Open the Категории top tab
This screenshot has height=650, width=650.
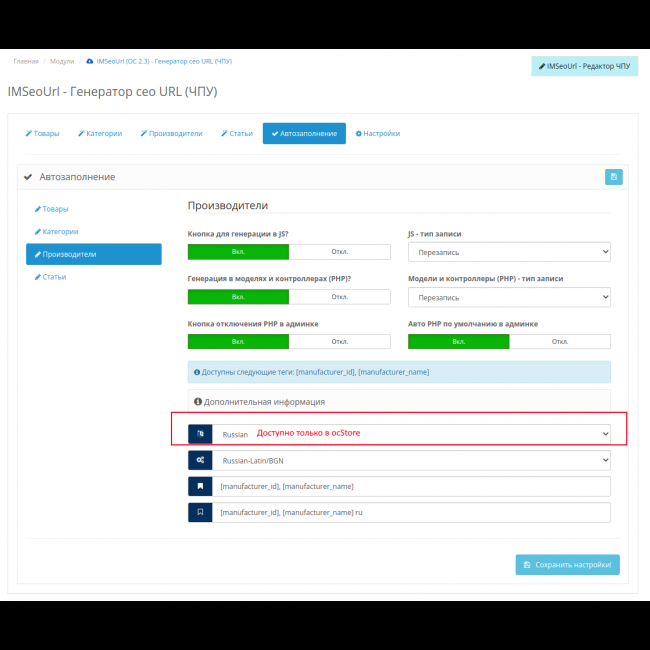click(99, 133)
